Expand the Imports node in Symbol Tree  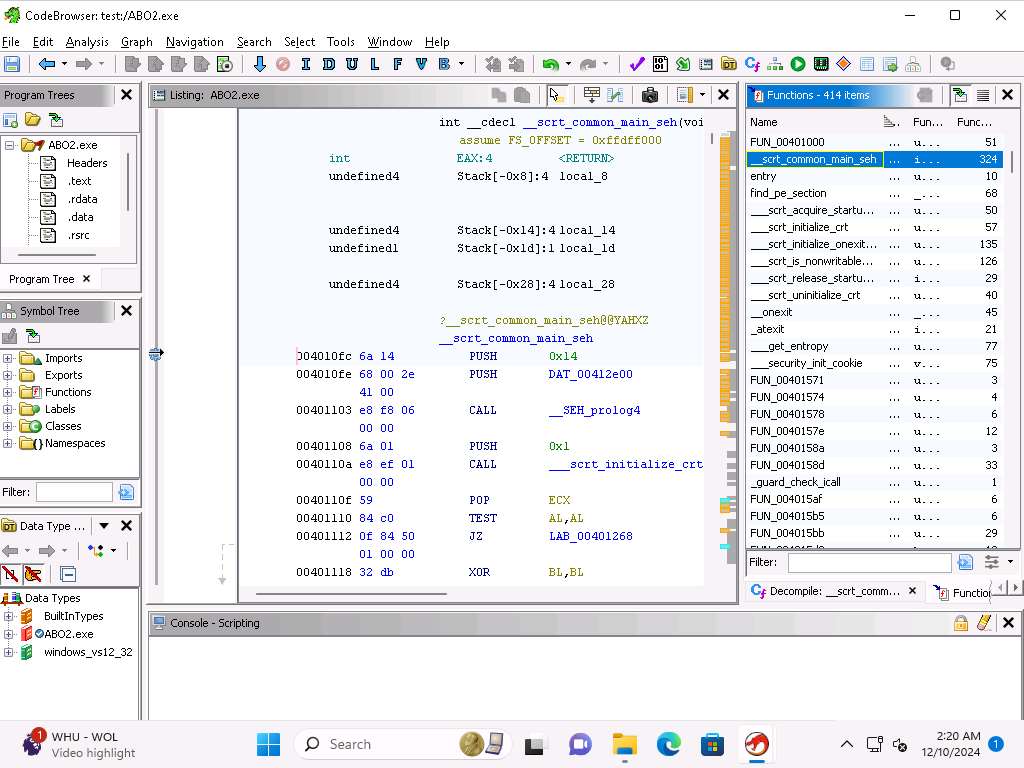tap(8, 358)
